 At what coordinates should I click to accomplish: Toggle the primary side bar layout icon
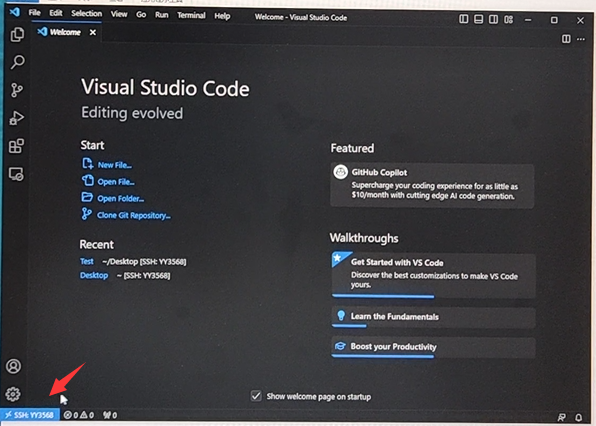point(464,19)
